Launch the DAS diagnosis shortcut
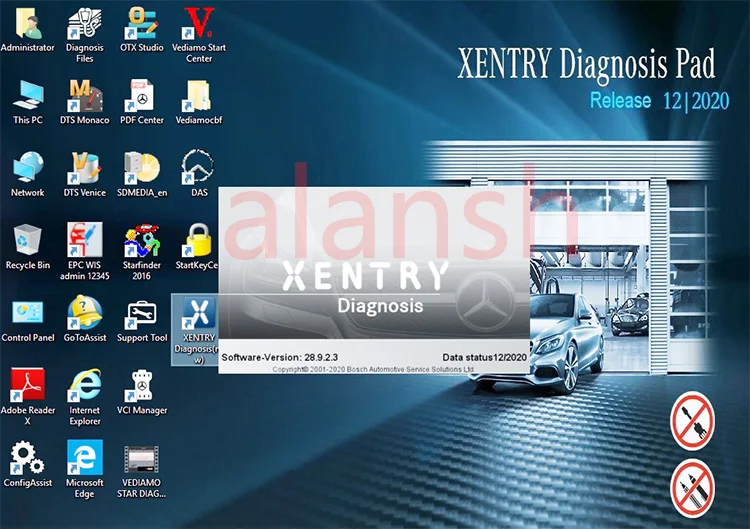This screenshot has height=529, width=750. pyautogui.click(x=199, y=173)
